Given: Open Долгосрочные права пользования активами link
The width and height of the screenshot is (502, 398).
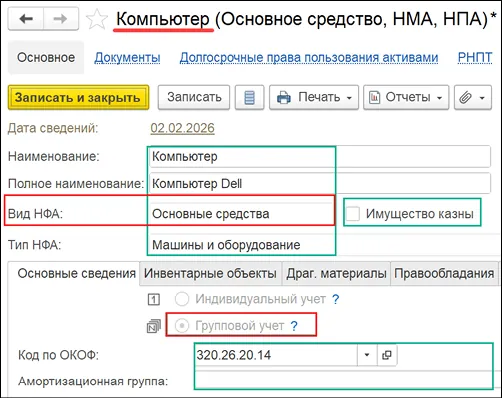Looking at the screenshot, I should (x=309, y=58).
